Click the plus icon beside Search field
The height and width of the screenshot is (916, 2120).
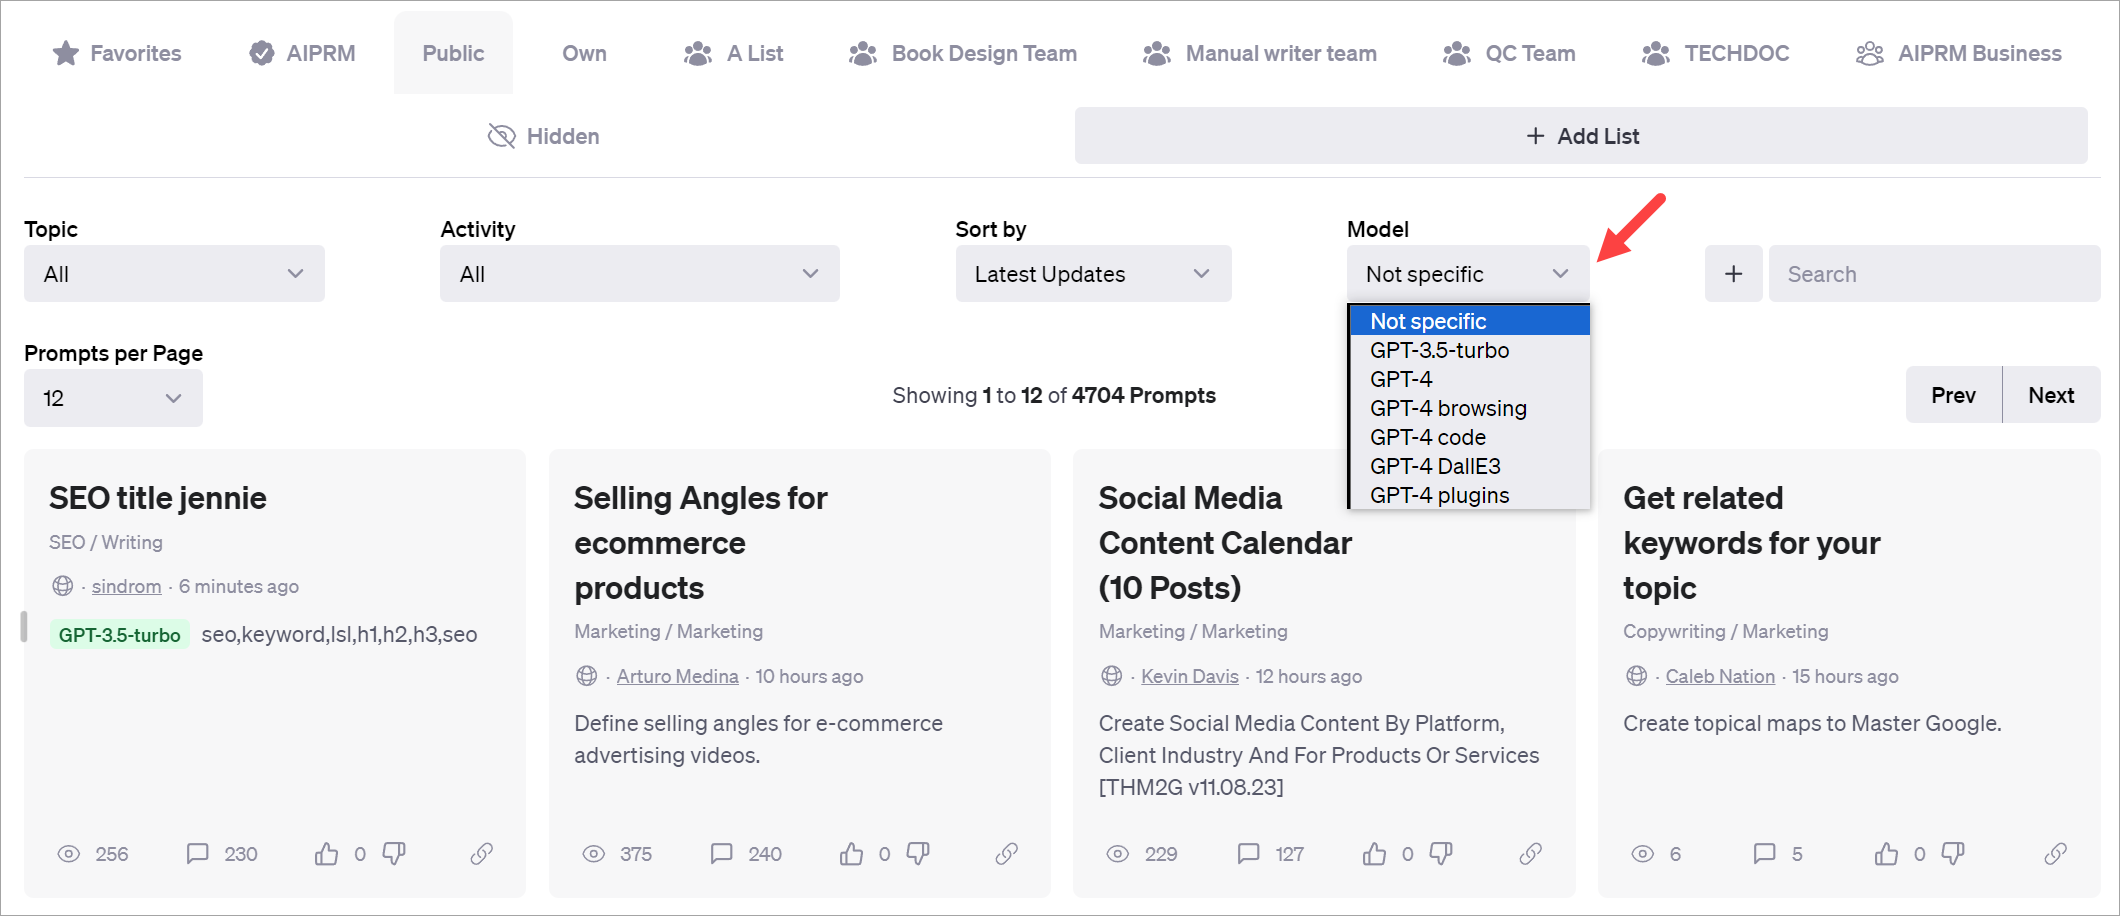pyautogui.click(x=1733, y=274)
